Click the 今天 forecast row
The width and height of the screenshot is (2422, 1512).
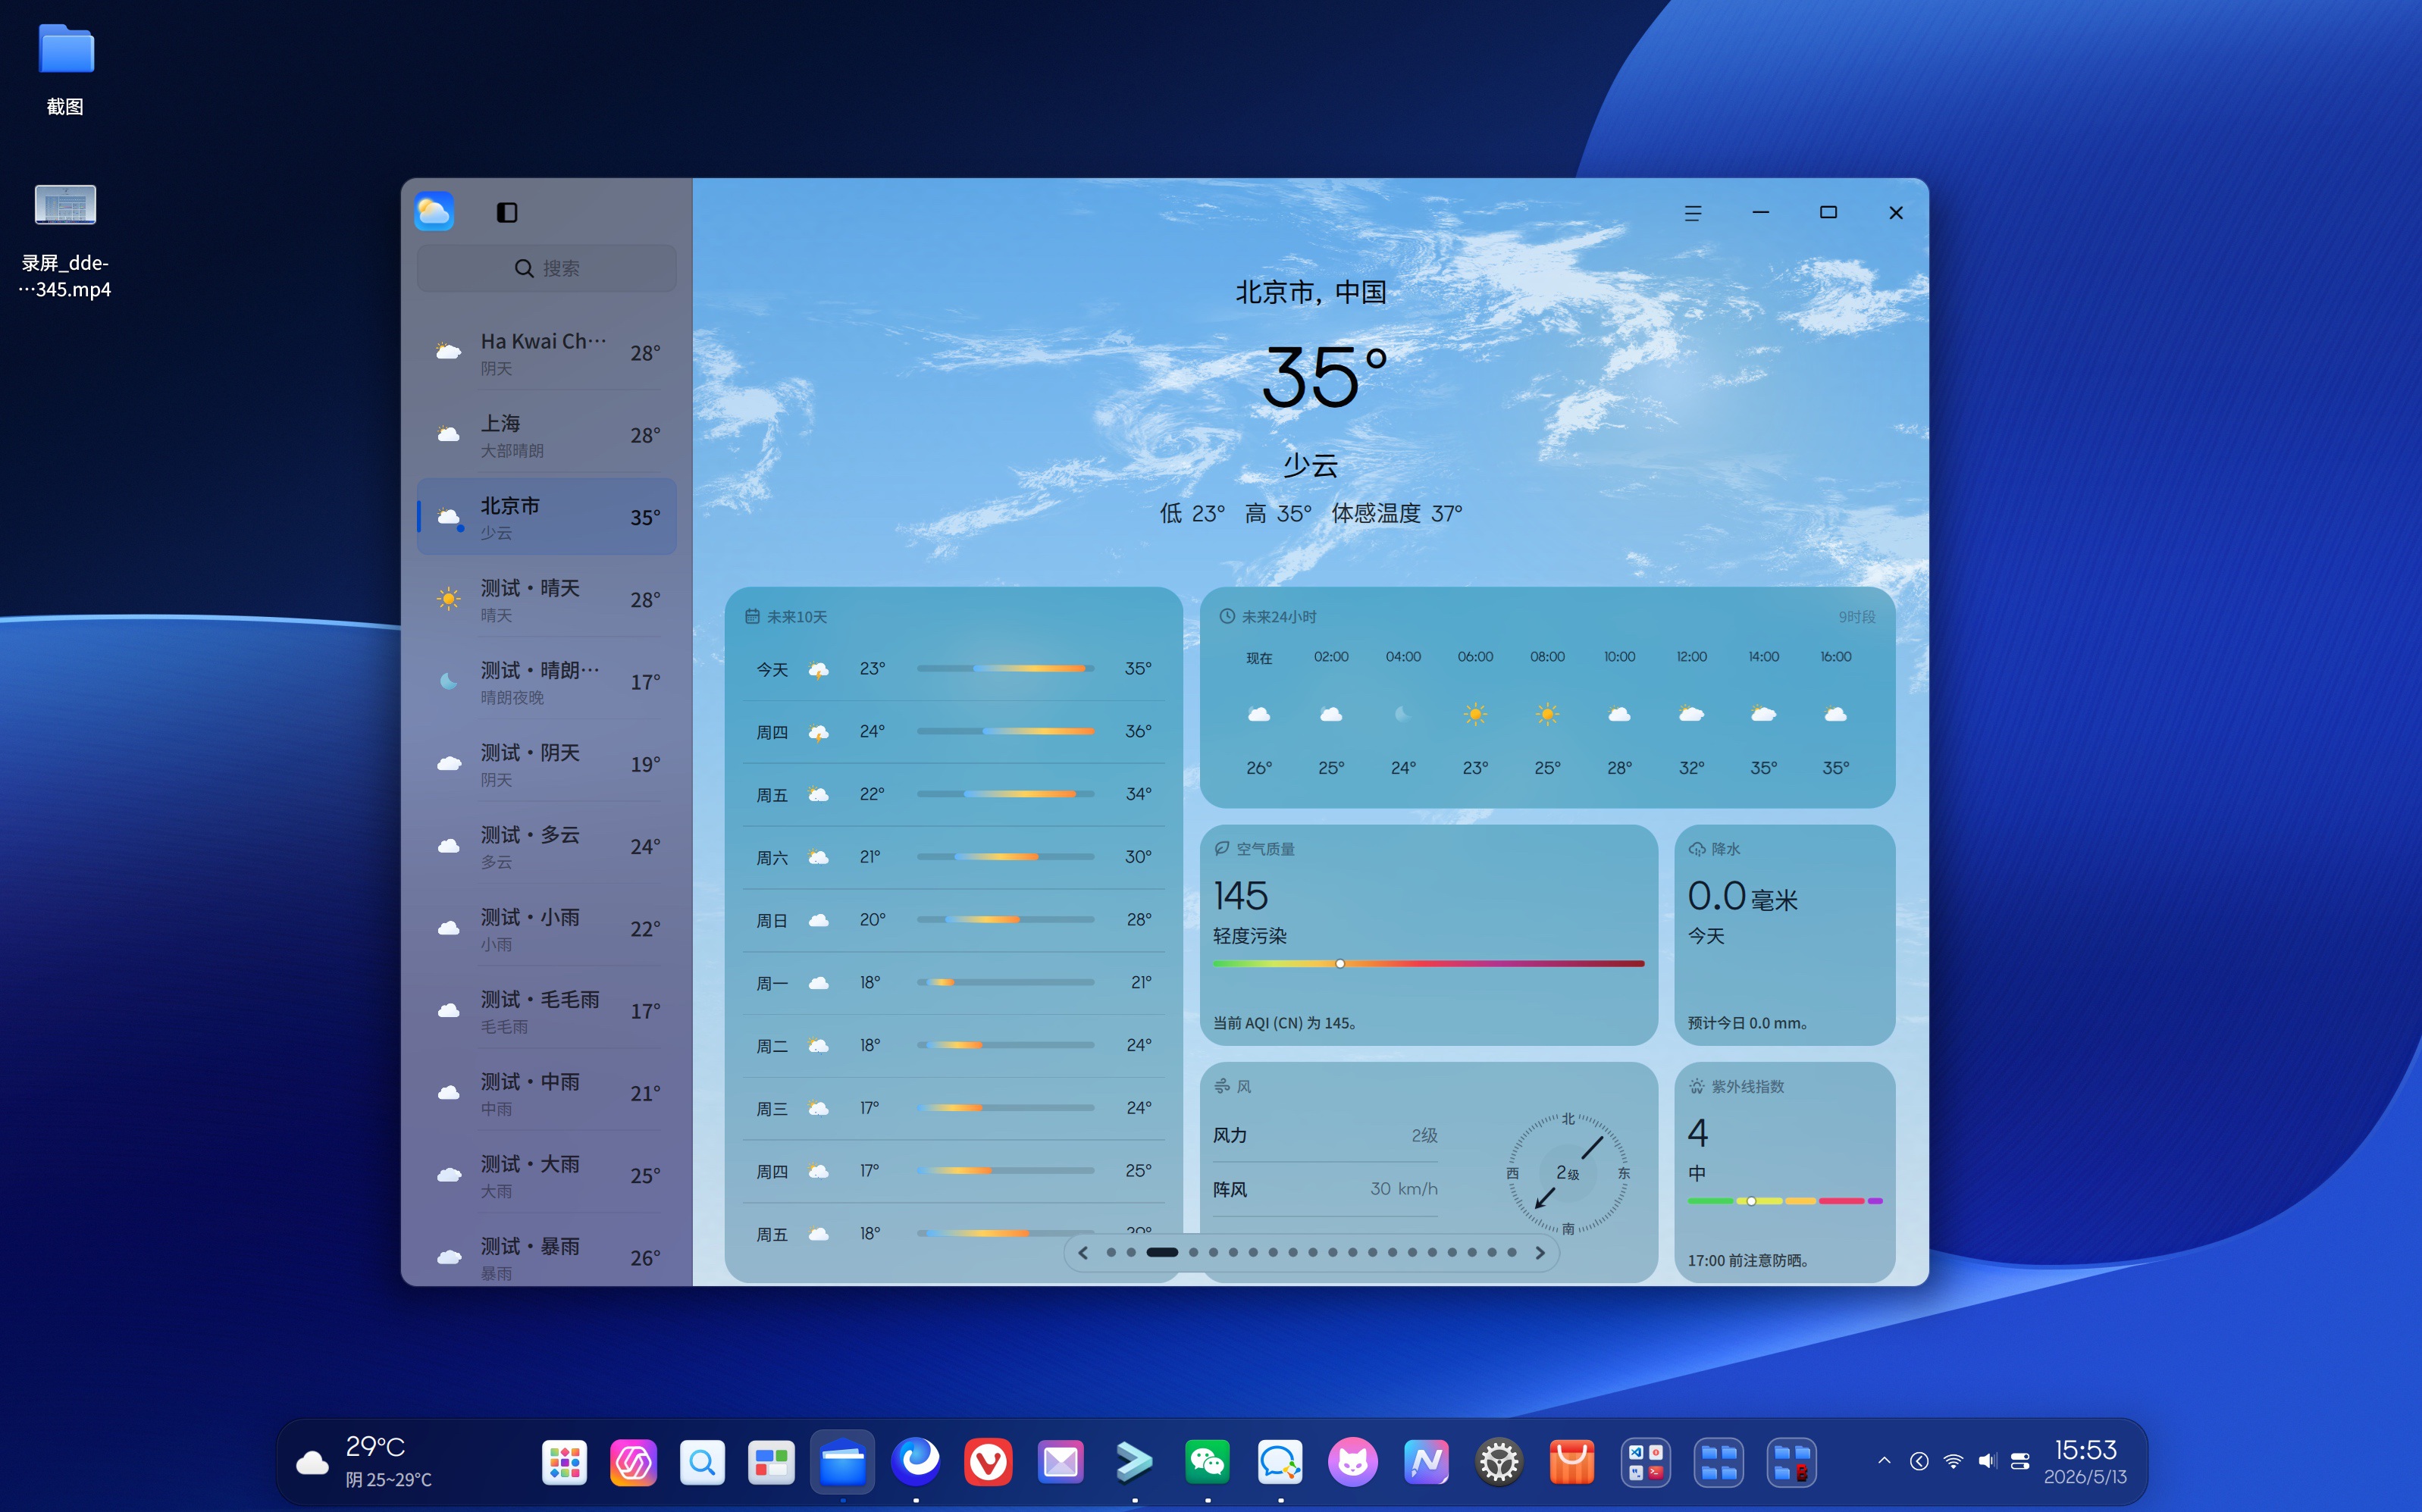[953, 669]
